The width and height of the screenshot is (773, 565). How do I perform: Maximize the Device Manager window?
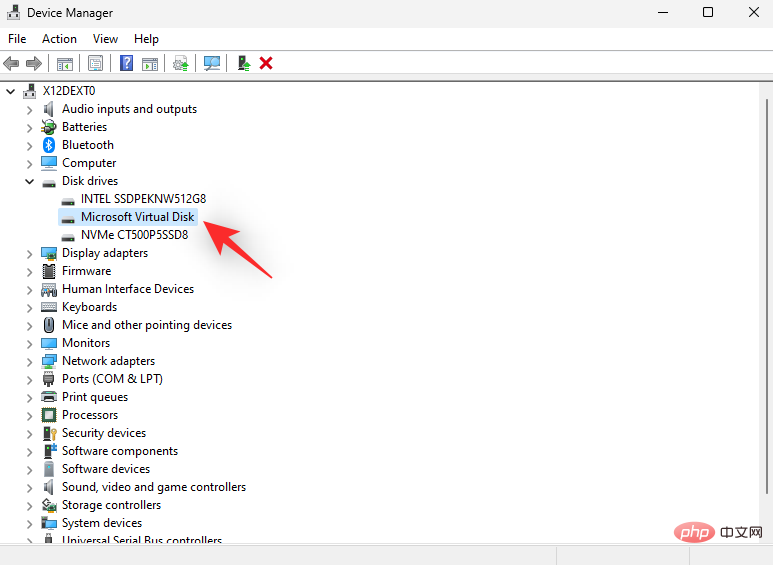[x=708, y=12]
